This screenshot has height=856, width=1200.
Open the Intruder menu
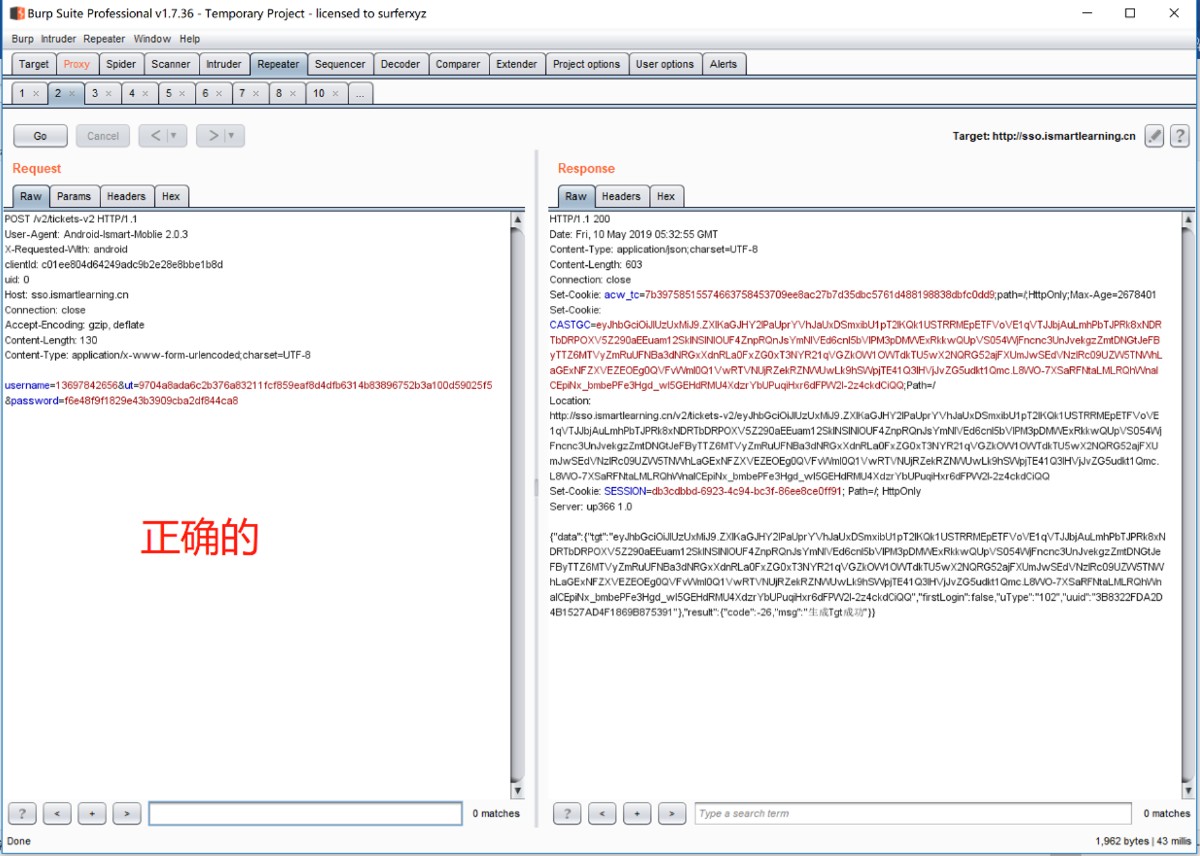pyautogui.click(x=58, y=39)
